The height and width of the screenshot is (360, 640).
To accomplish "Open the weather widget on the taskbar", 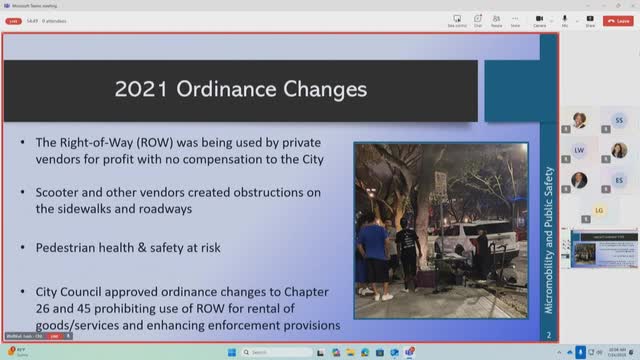I will click(18, 352).
